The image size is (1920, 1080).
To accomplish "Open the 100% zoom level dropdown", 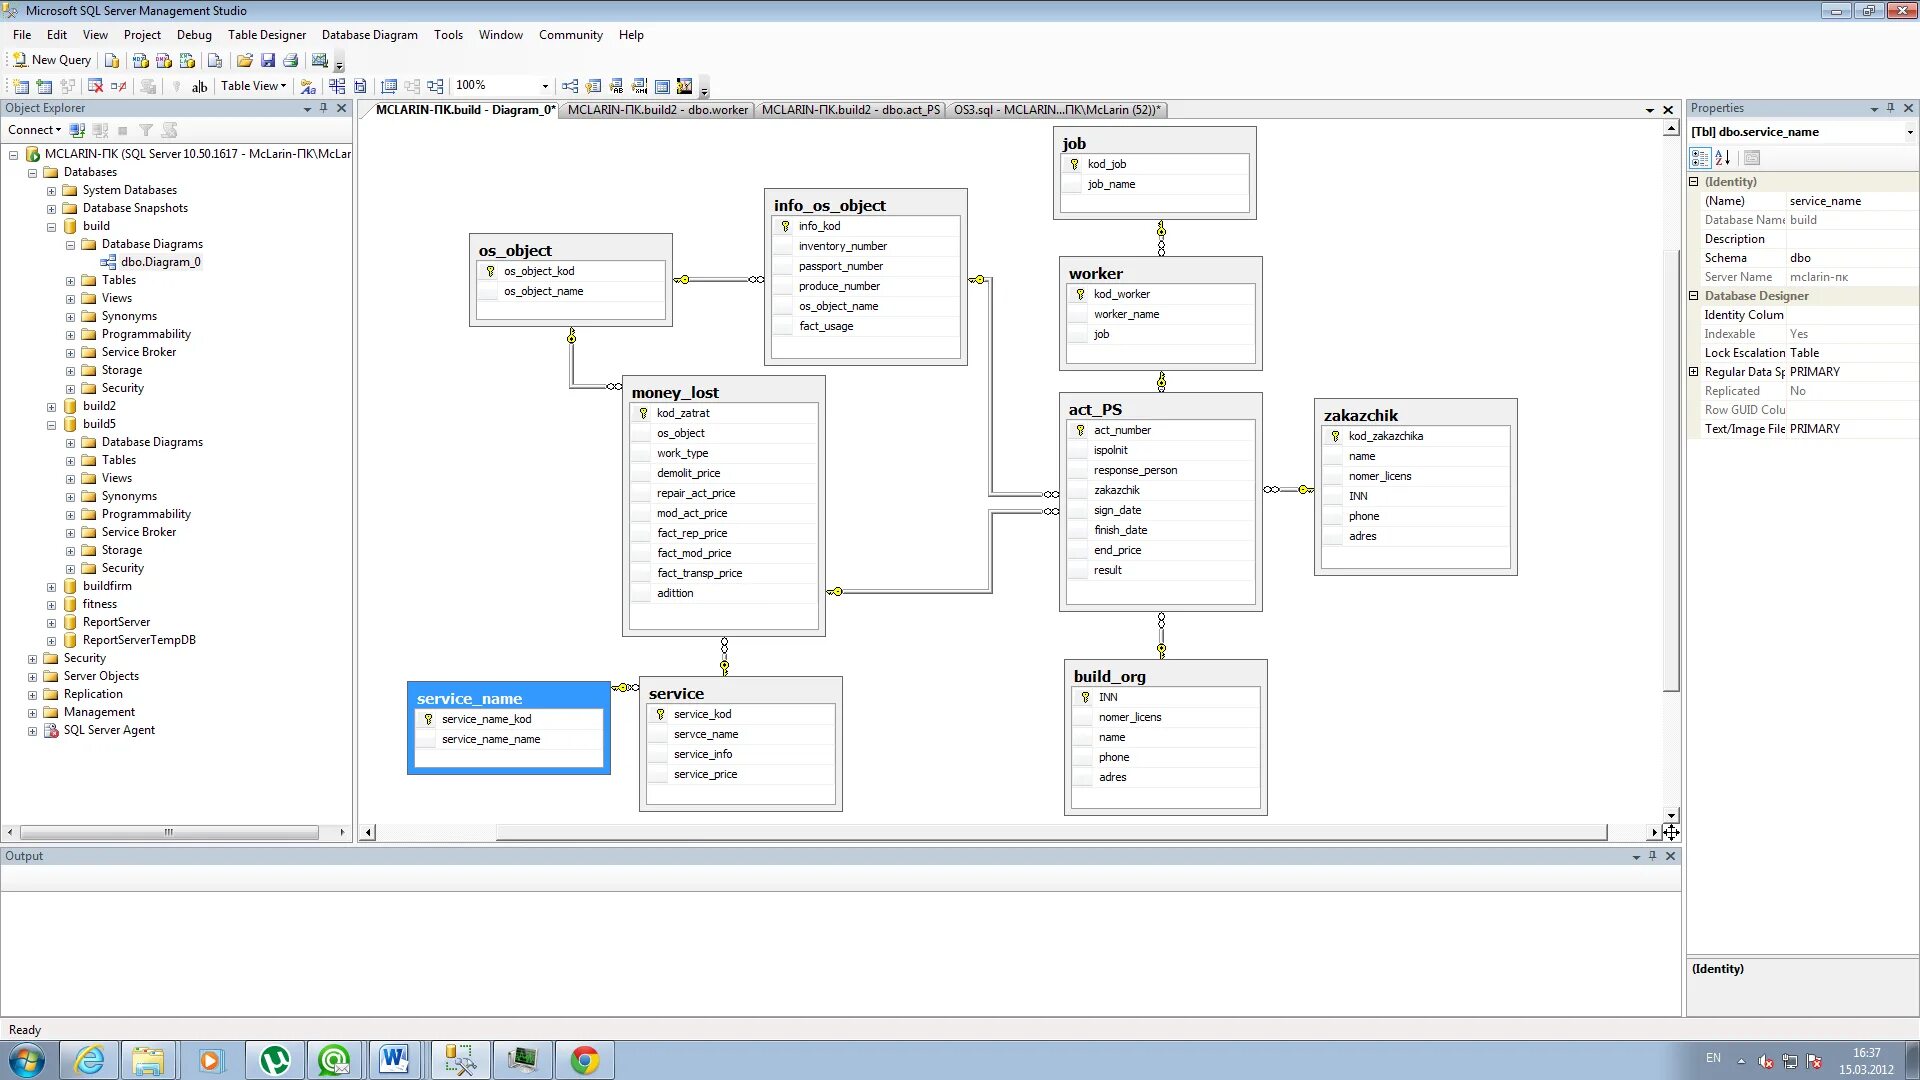I will tap(545, 86).
